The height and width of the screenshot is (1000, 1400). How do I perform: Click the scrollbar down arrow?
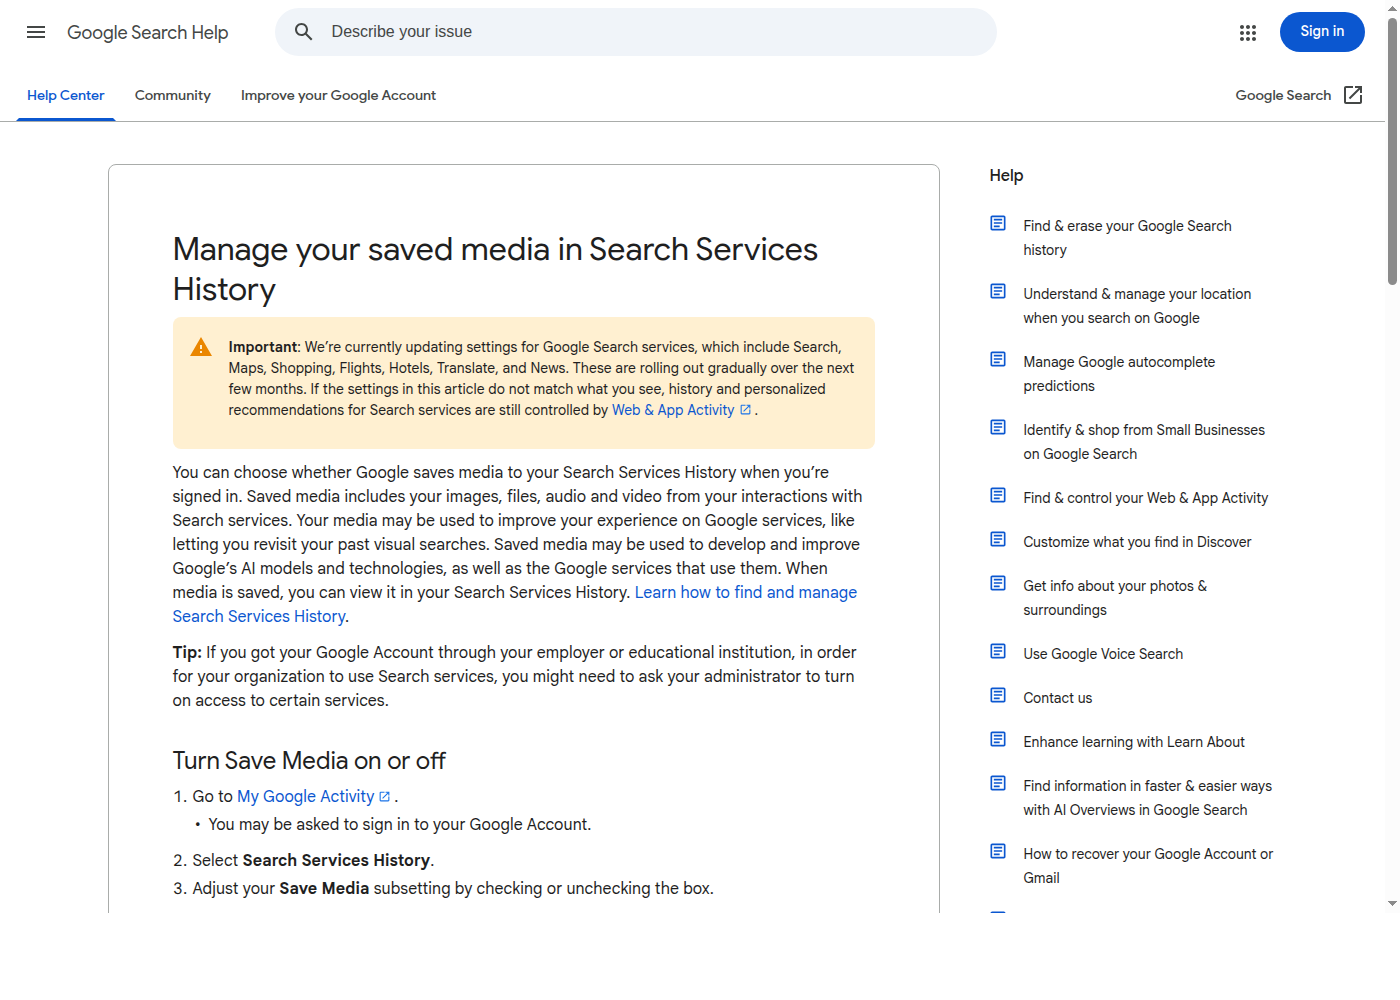point(1392,904)
